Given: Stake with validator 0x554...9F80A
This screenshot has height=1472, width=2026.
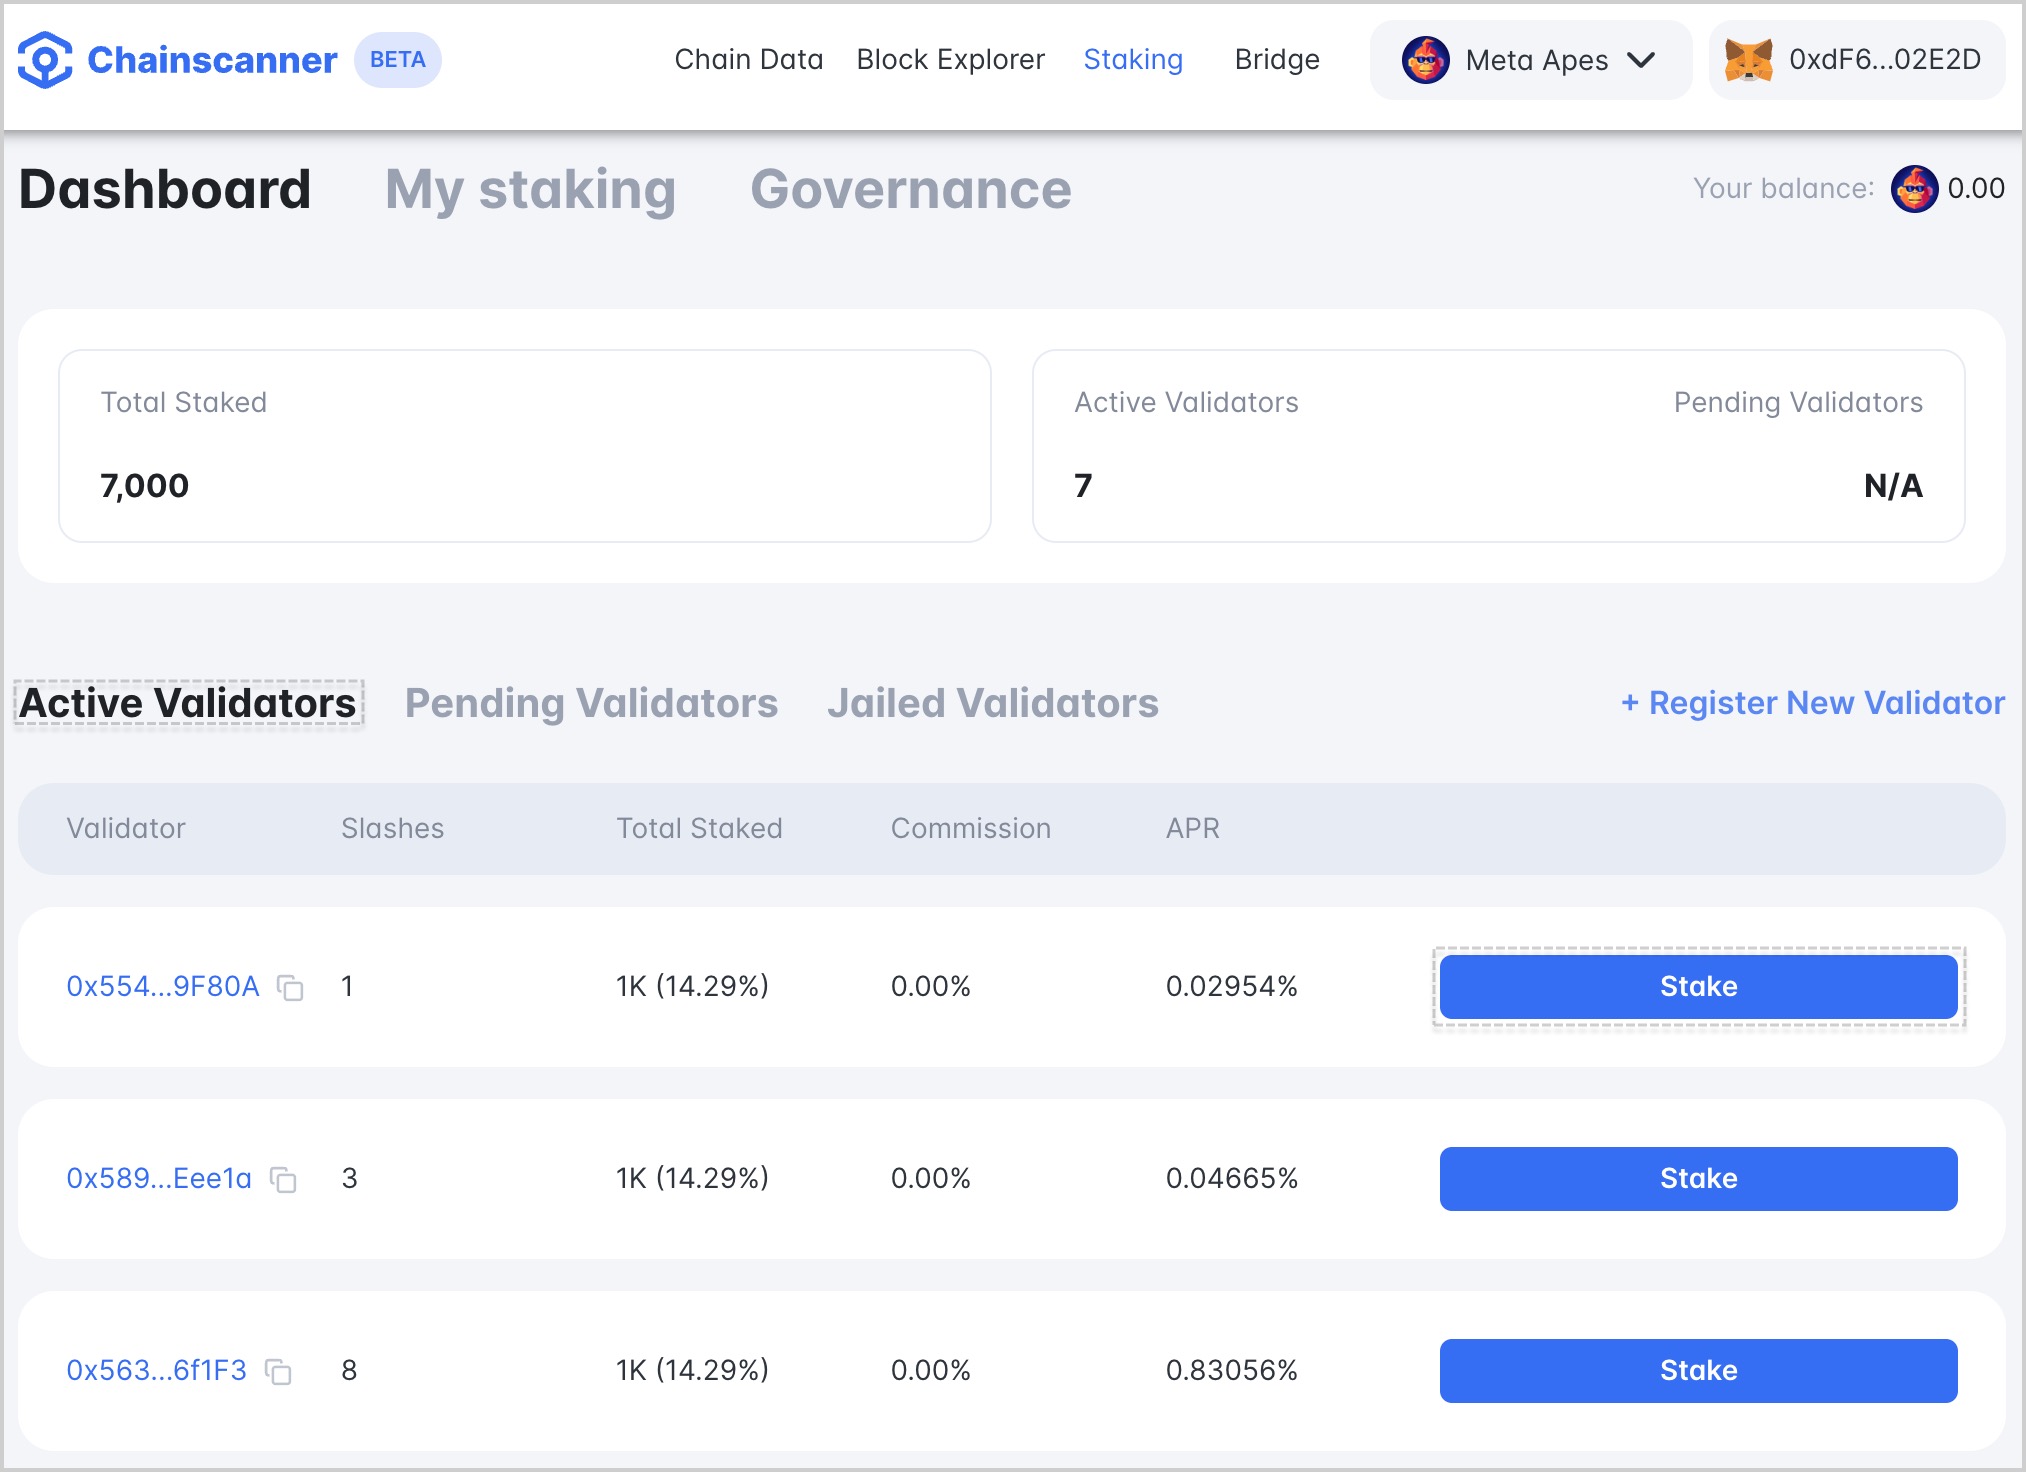Looking at the screenshot, I should click(x=1699, y=987).
